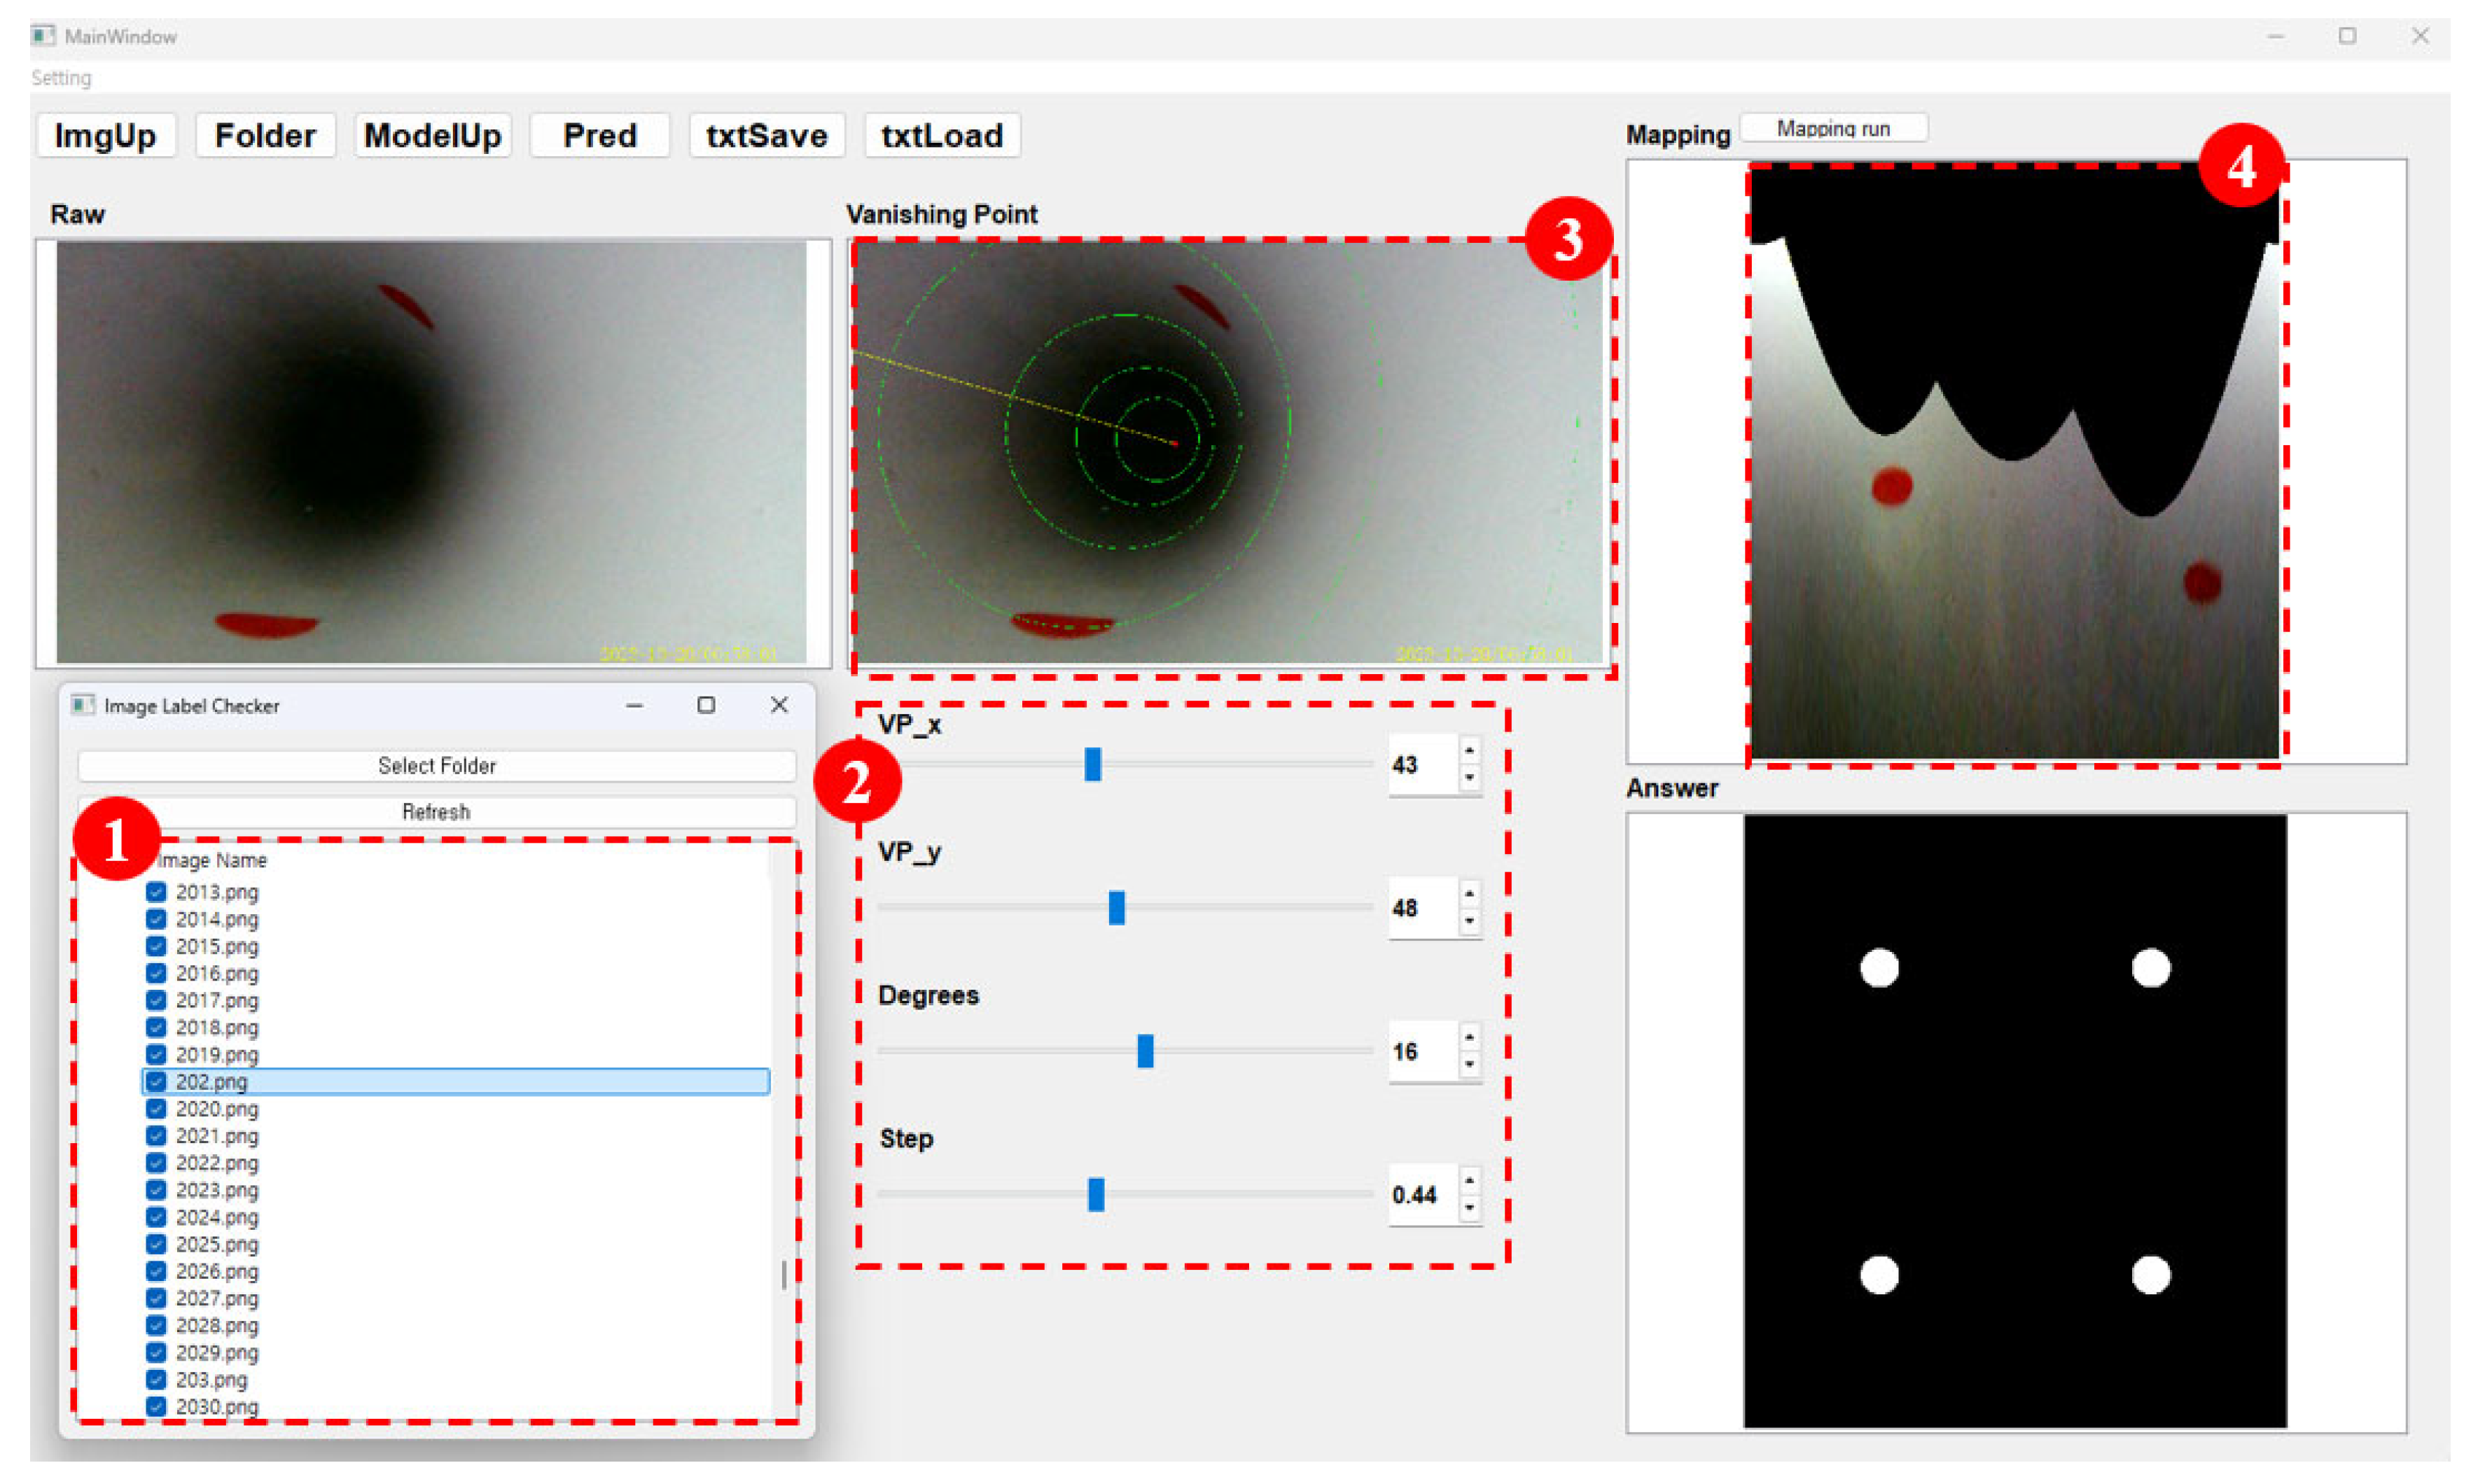Click Select Folder in Image Label Checker

[436, 765]
